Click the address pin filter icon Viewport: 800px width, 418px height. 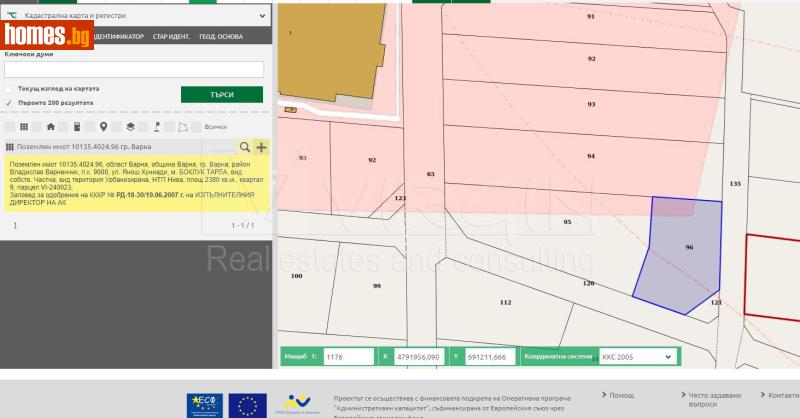tap(104, 127)
